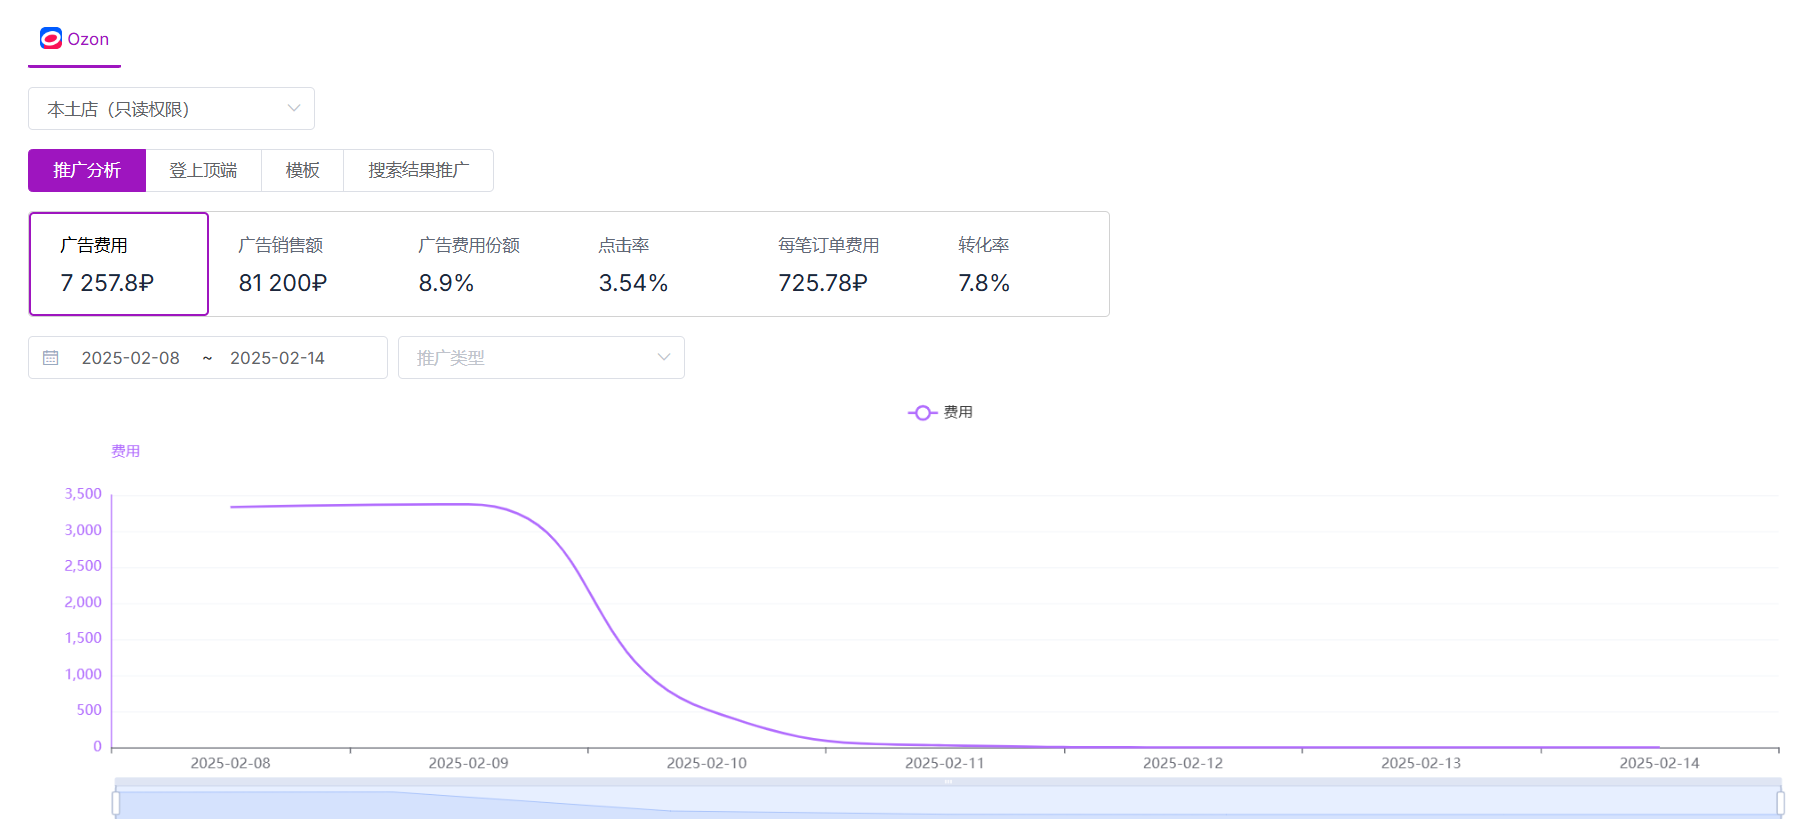Click the 推广类型 chevron arrow
Screen dimensions: 1798x822
pos(664,357)
